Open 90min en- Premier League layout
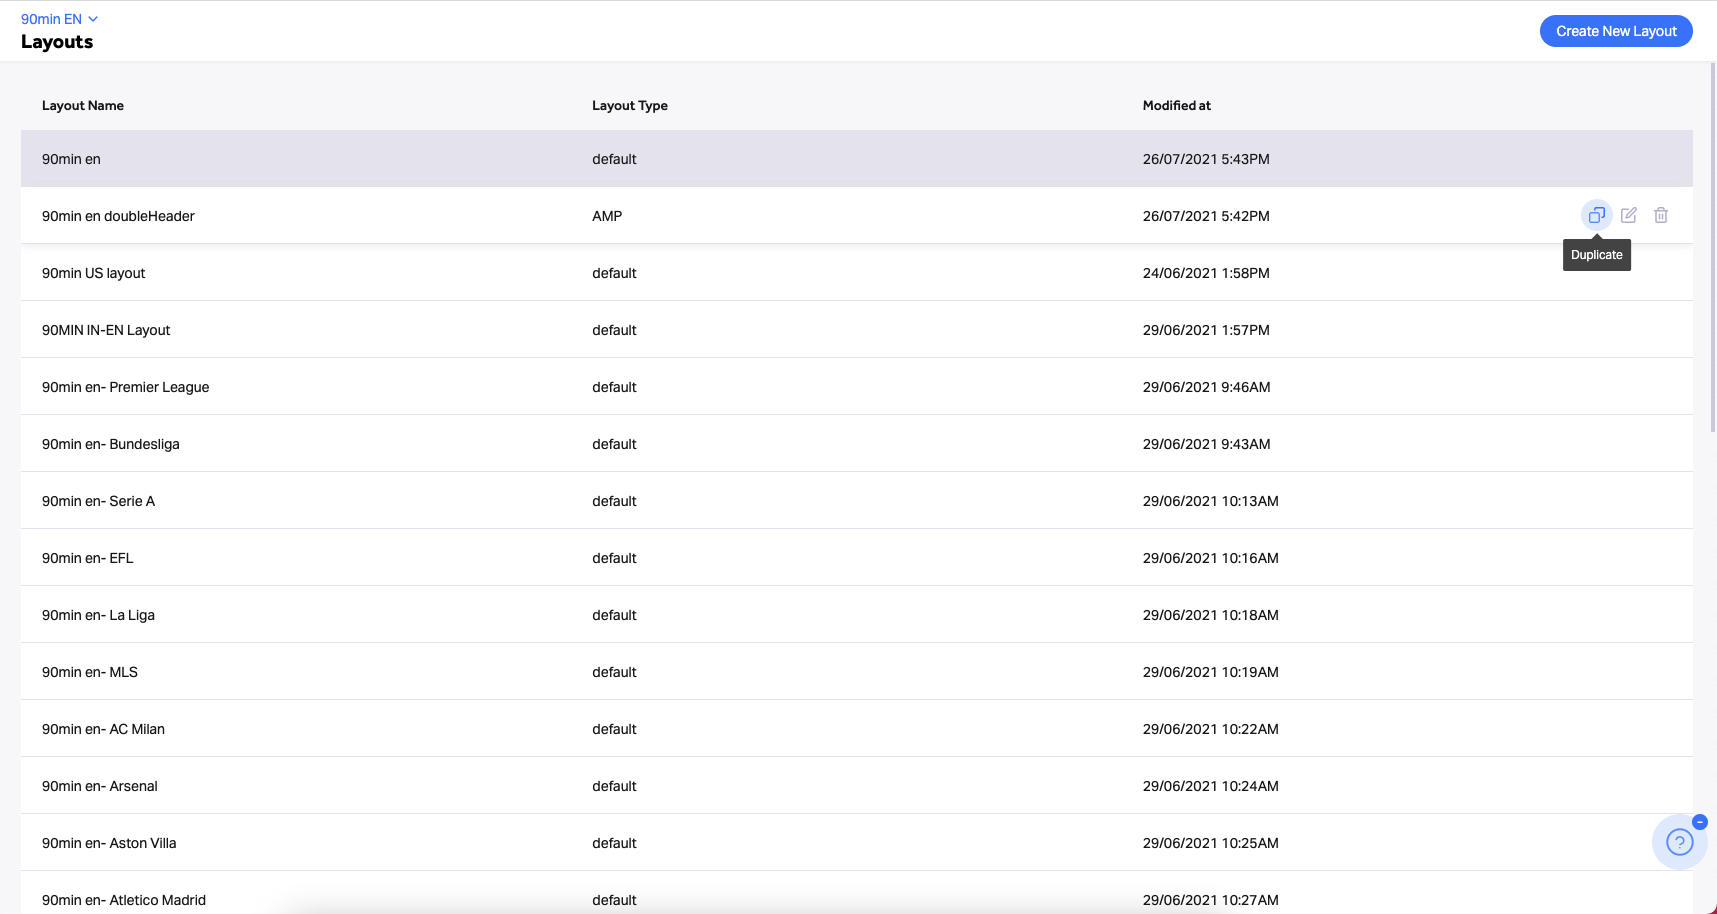Viewport: 1717px width, 914px height. (x=857, y=387)
